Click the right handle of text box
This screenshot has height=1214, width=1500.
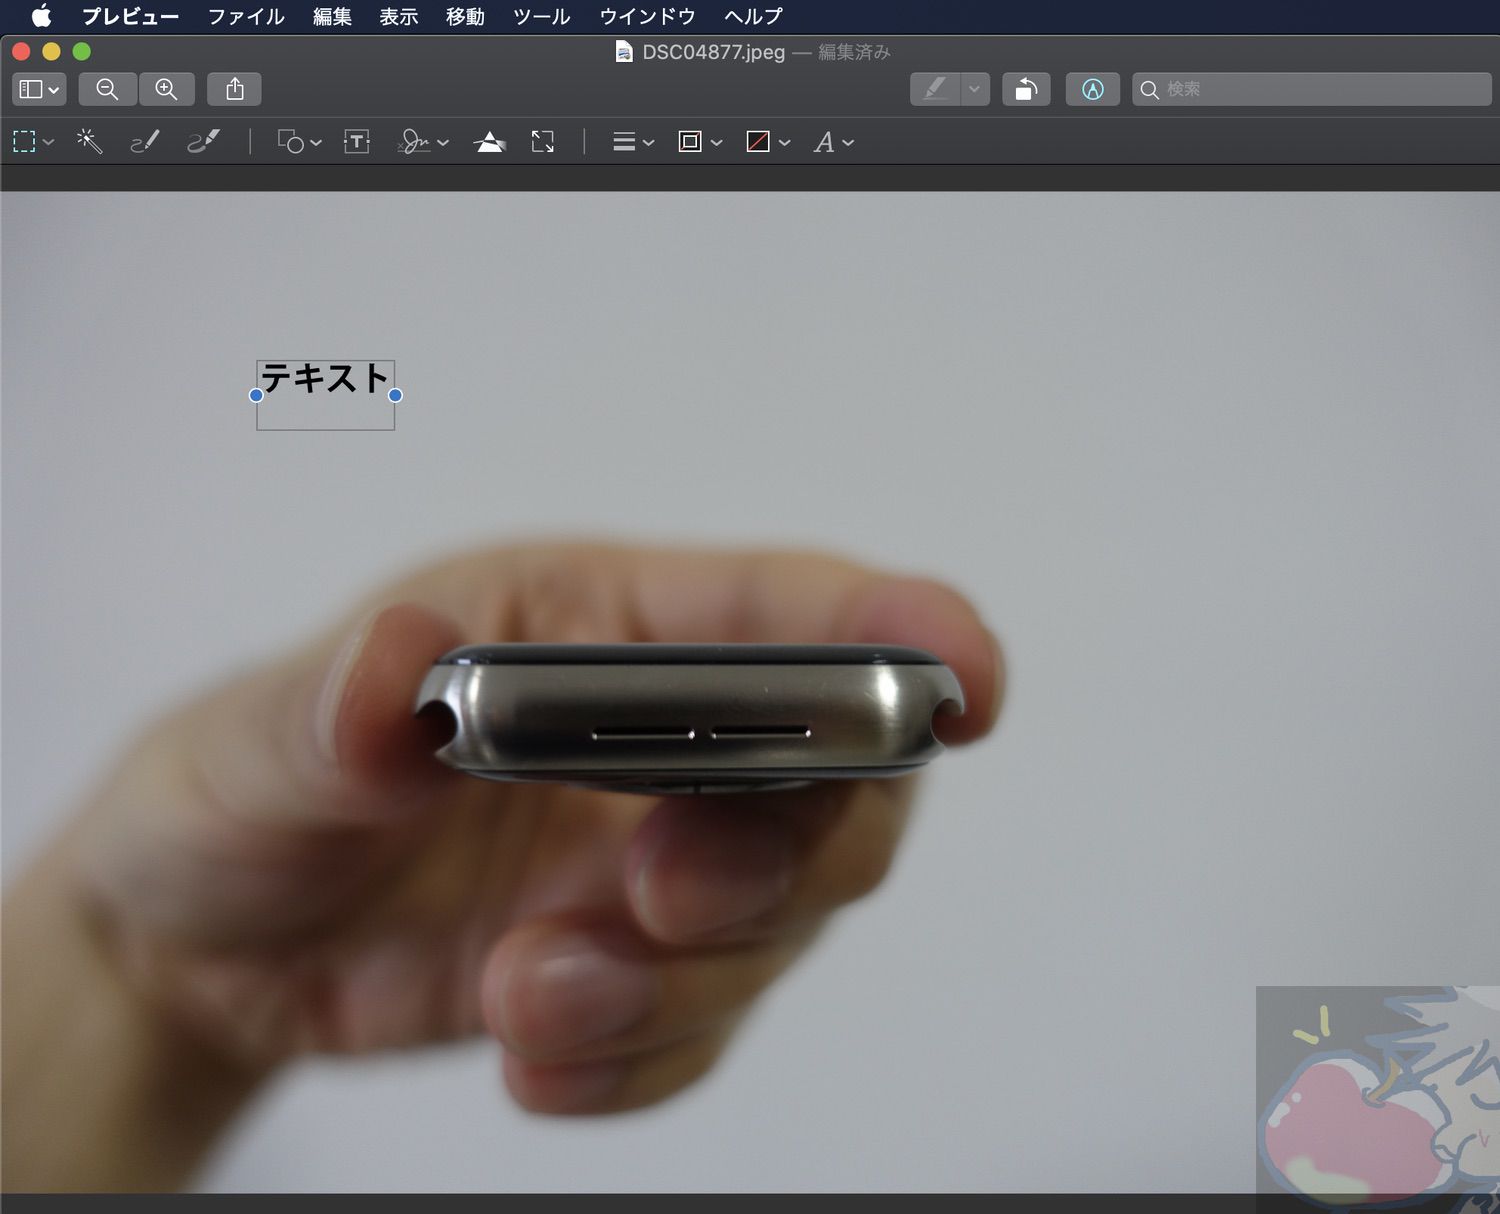(x=395, y=395)
